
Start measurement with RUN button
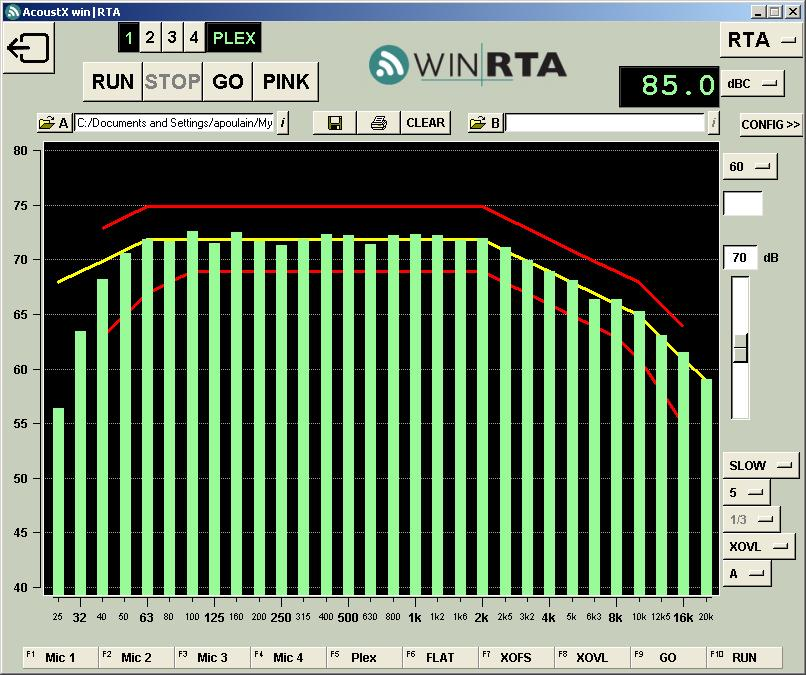pos(113,82)
